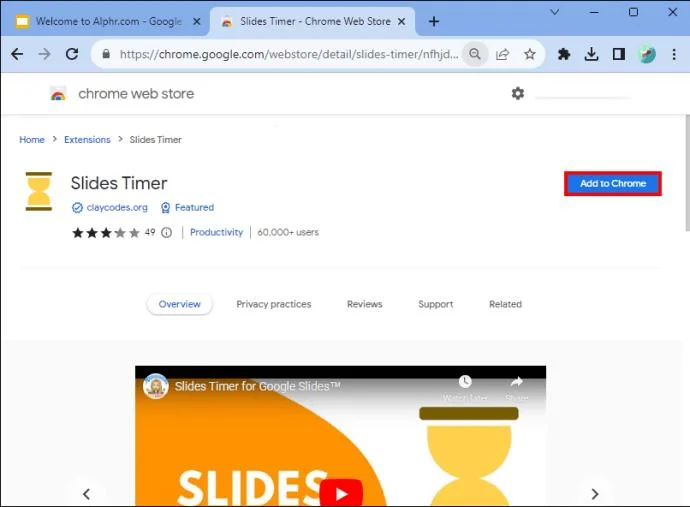This screenshot has height=507, width=690.
Task: Click Share arrow on the video
Action: pos(517,388)
